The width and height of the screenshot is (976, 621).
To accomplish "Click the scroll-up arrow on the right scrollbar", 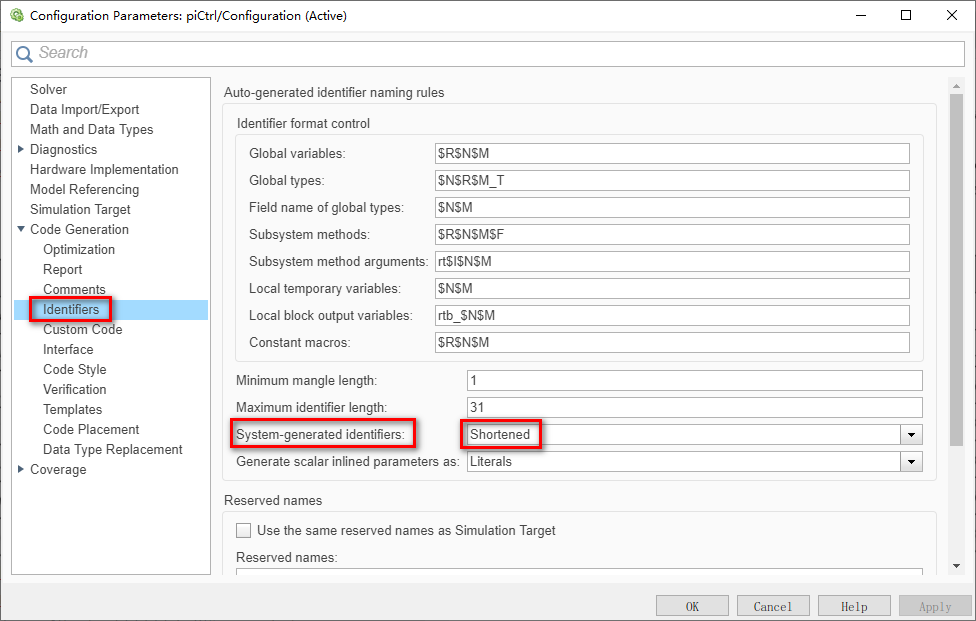I will point(955,85).
